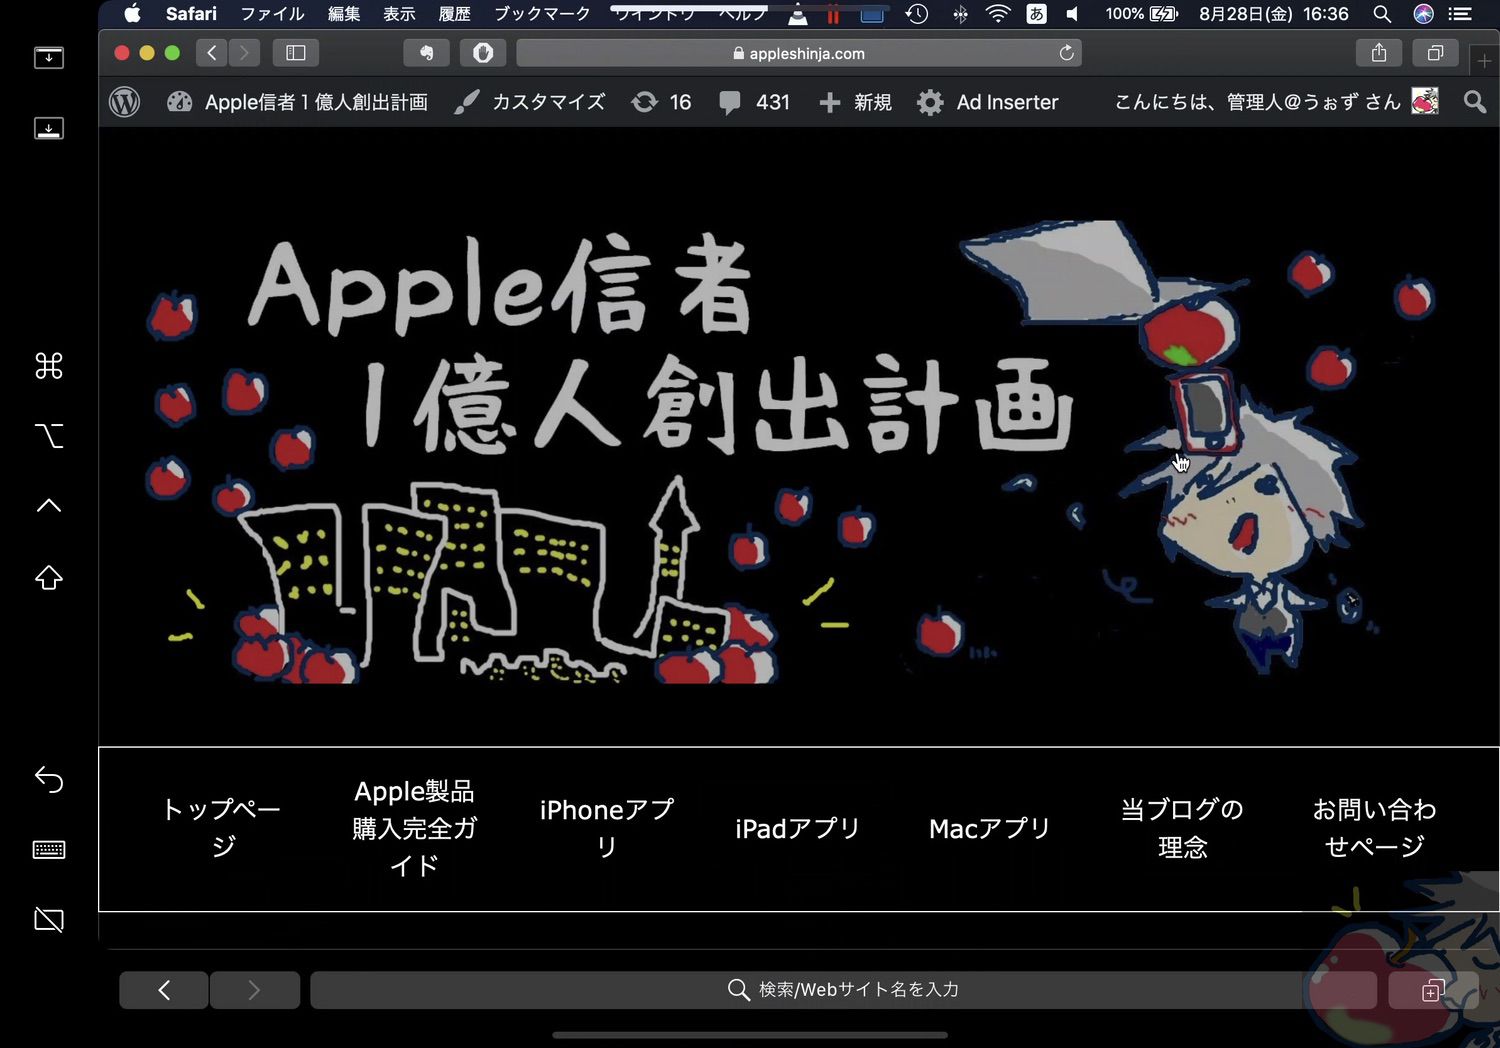1500x1048 pixels.
Task: Click the Apple信者1億人創出計画 header banner
Action: (798, 450)
